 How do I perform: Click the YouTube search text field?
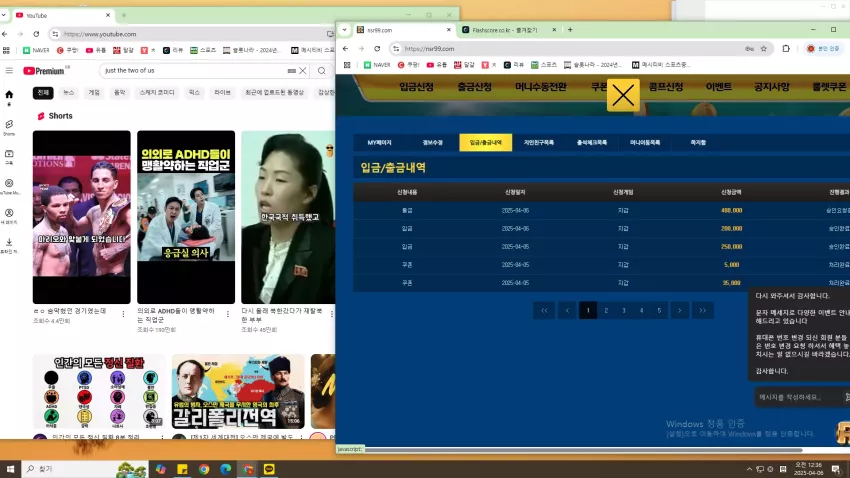(x=195, y=70)
